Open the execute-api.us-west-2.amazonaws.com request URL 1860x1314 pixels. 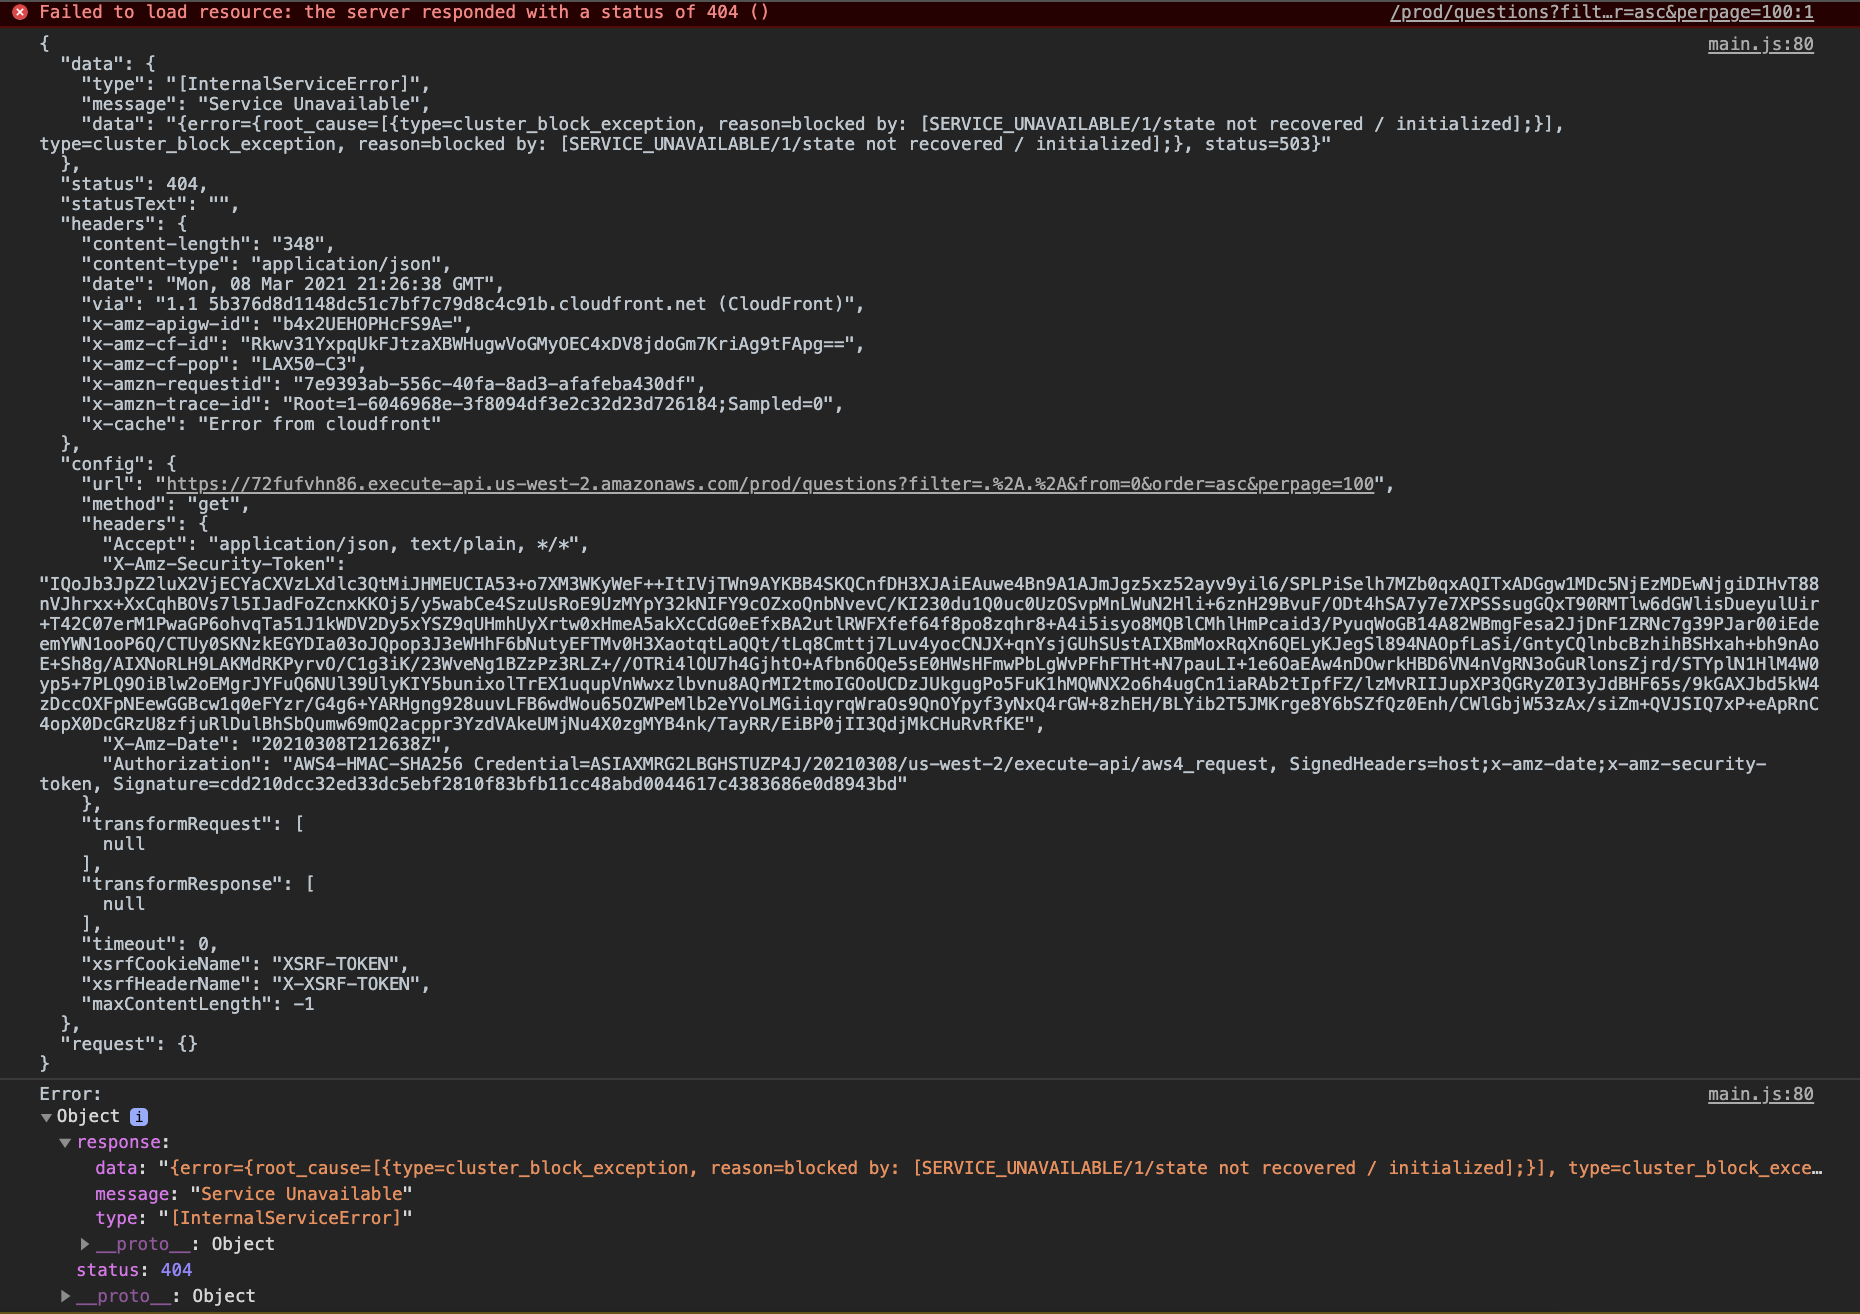click(x=770, y=484)
